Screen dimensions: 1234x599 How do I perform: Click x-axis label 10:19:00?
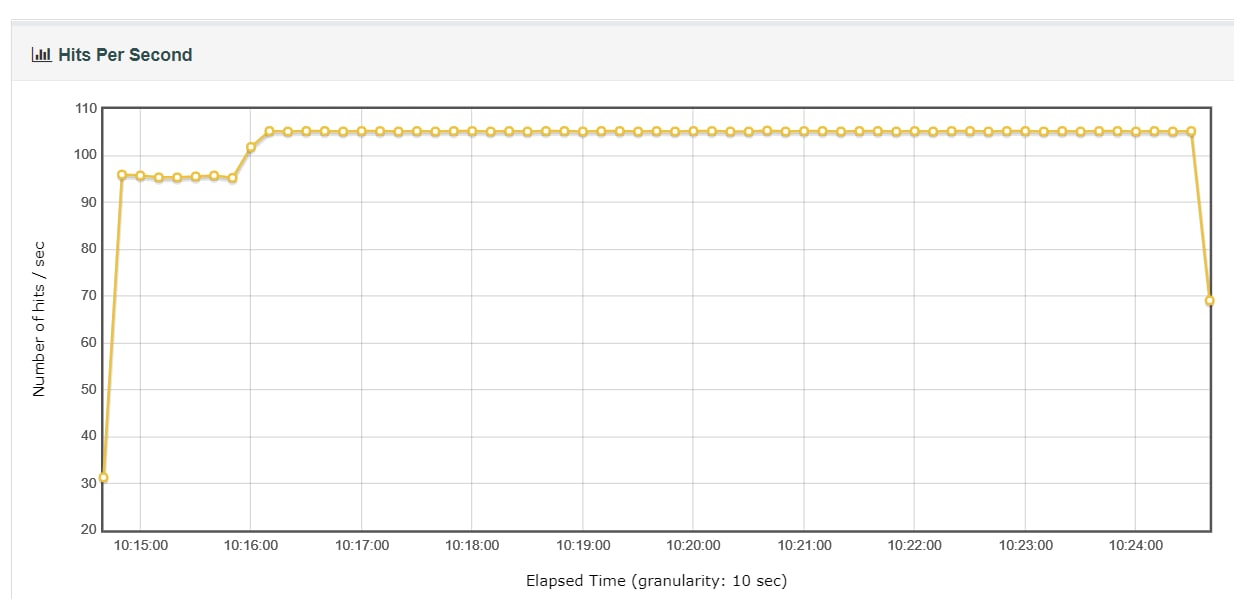583,546
